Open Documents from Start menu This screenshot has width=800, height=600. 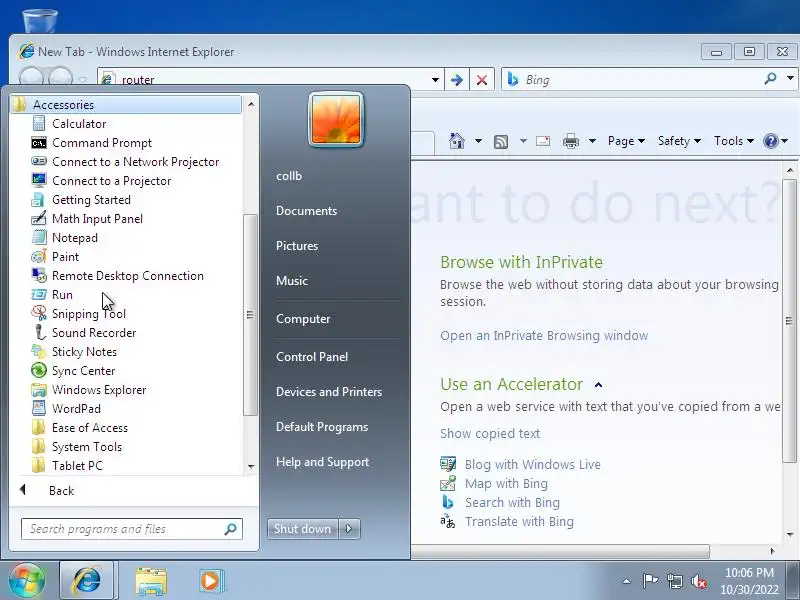tap(306, 211)
